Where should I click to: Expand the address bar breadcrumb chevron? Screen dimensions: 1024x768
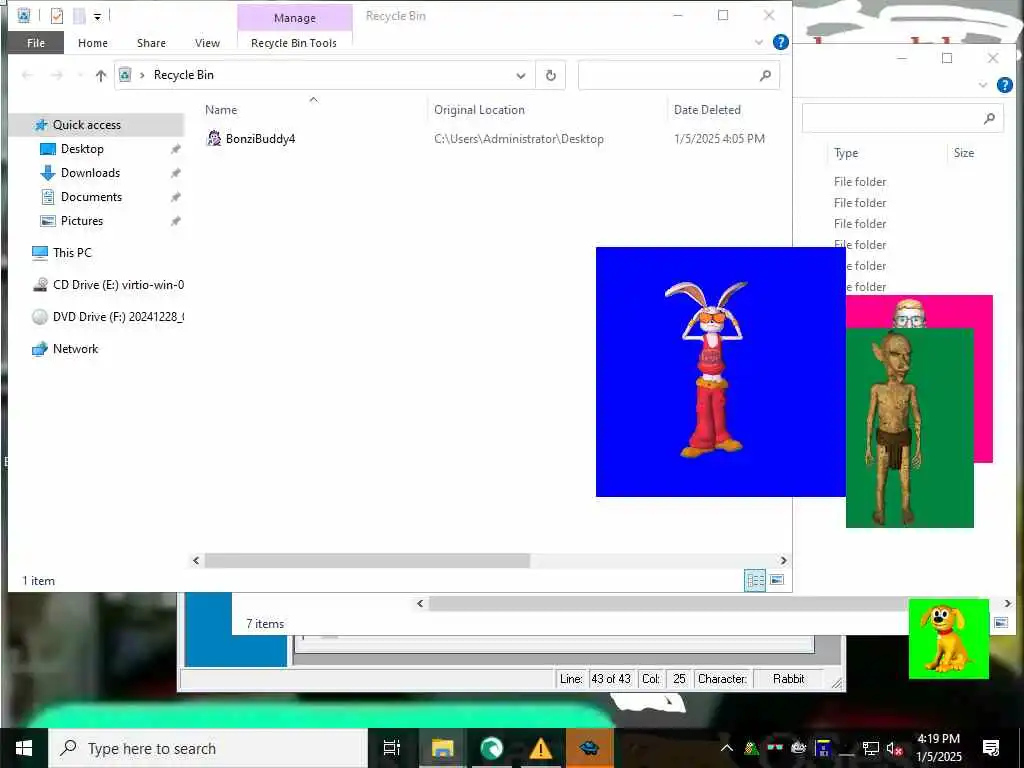[x=142, y=75]
